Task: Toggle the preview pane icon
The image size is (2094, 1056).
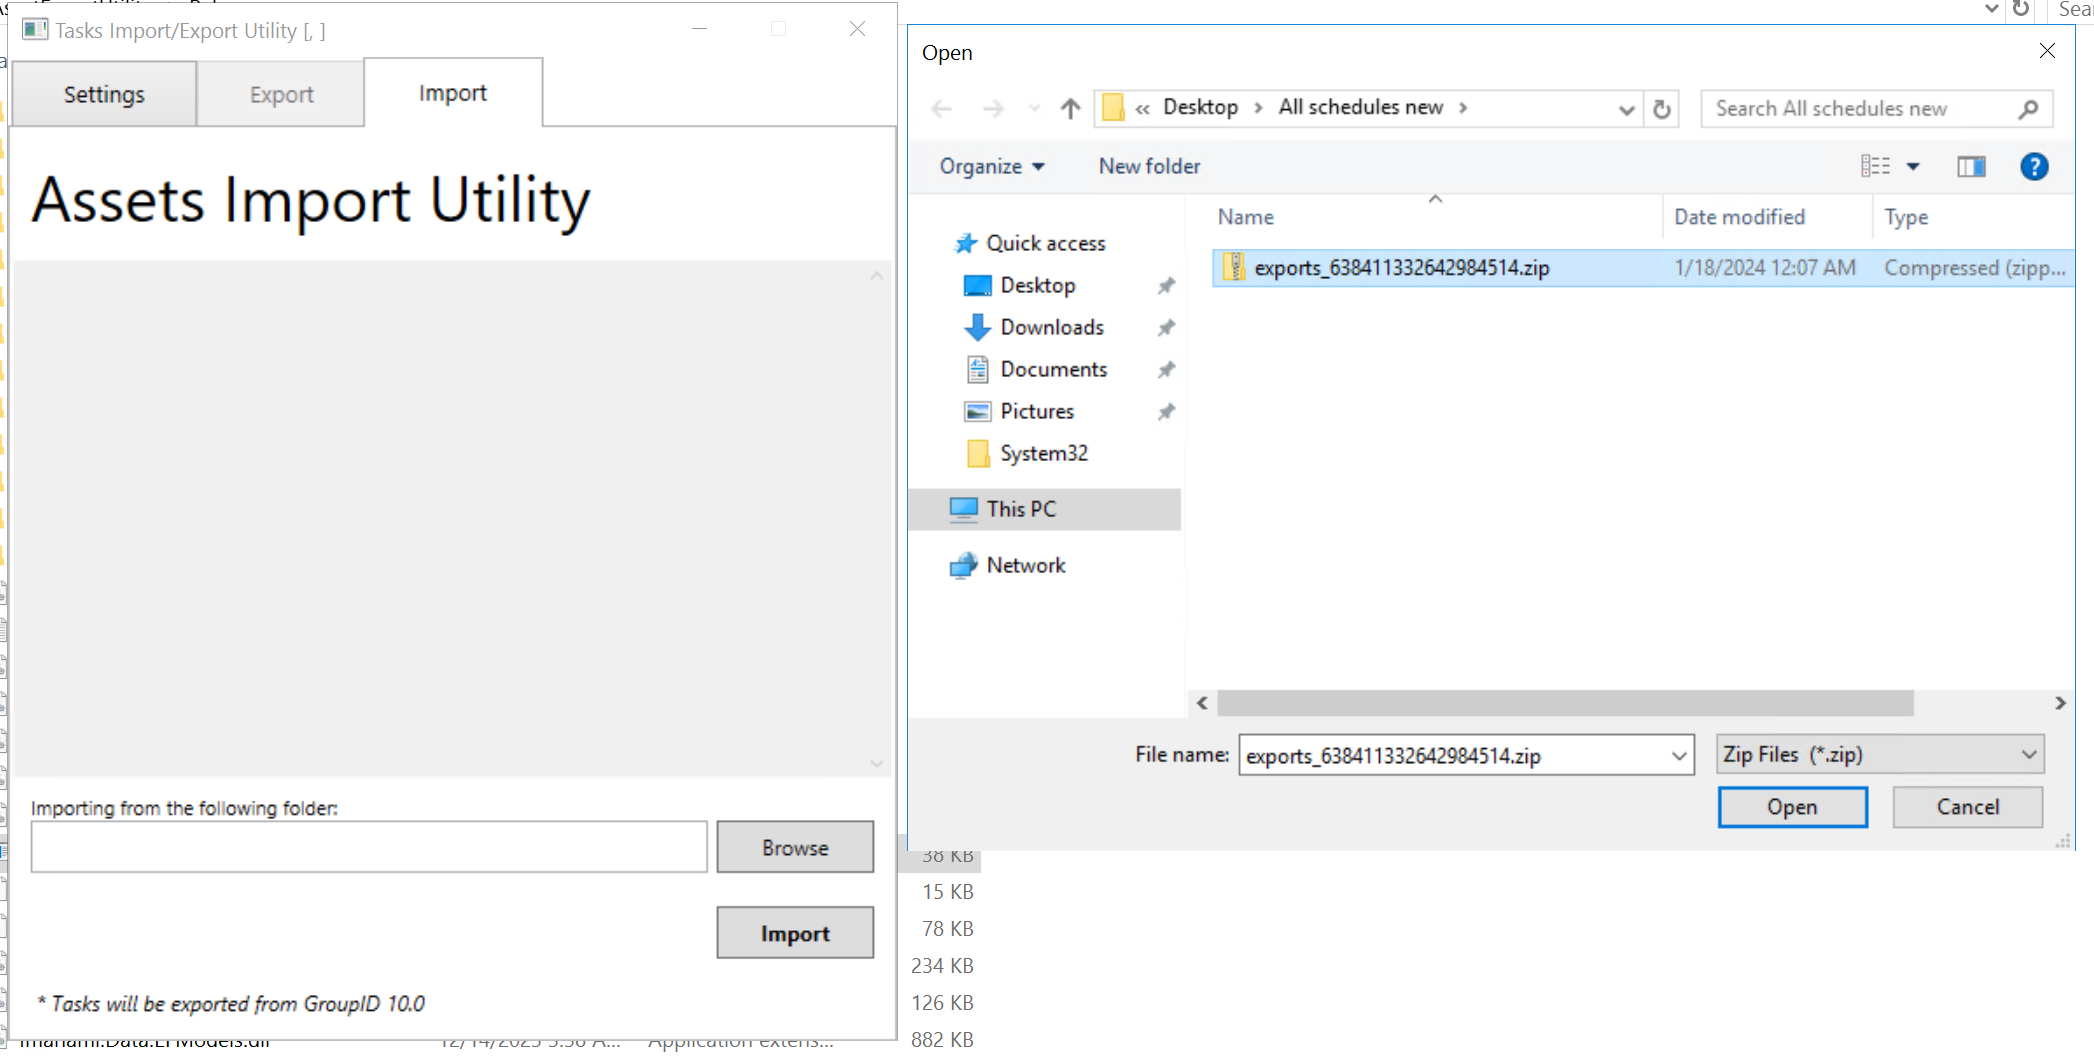Action: pyautogui.click(x=1971, y=166)
